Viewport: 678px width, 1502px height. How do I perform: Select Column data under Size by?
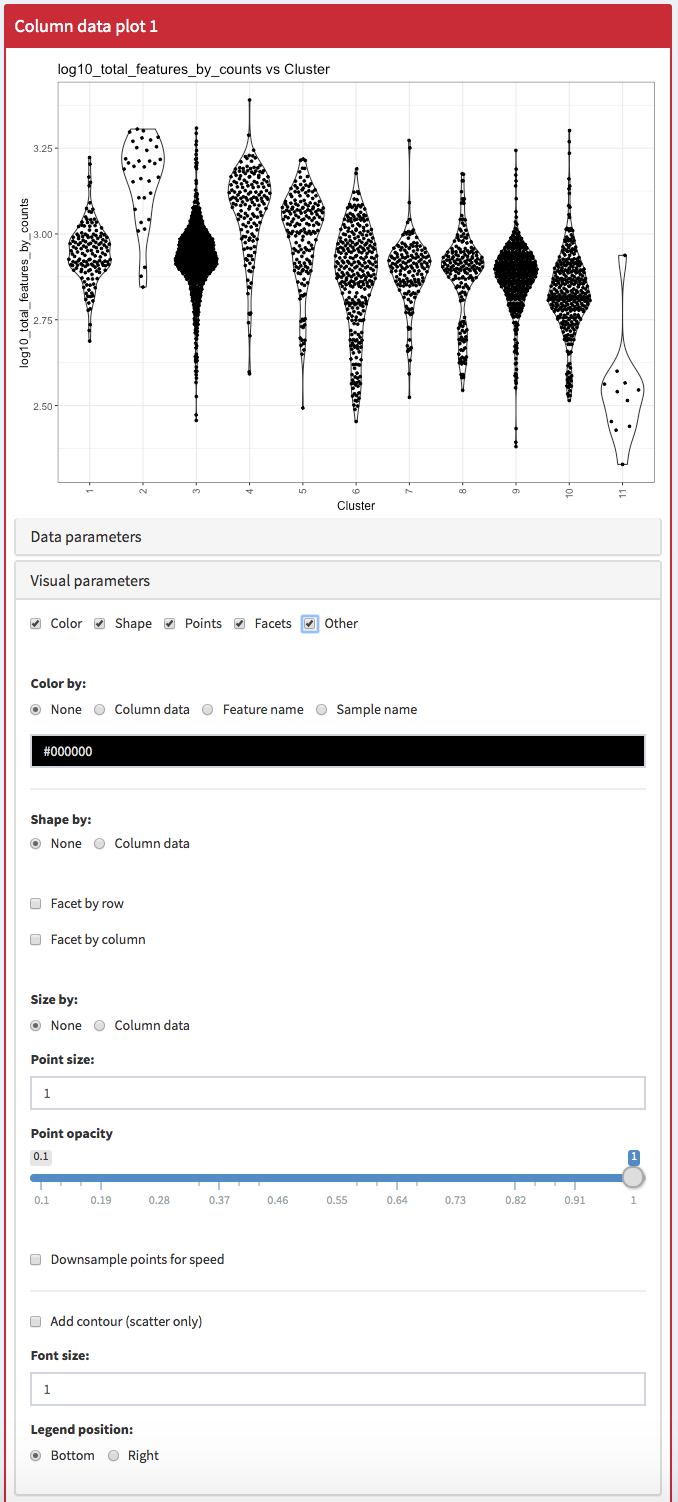click(100, 1026)
